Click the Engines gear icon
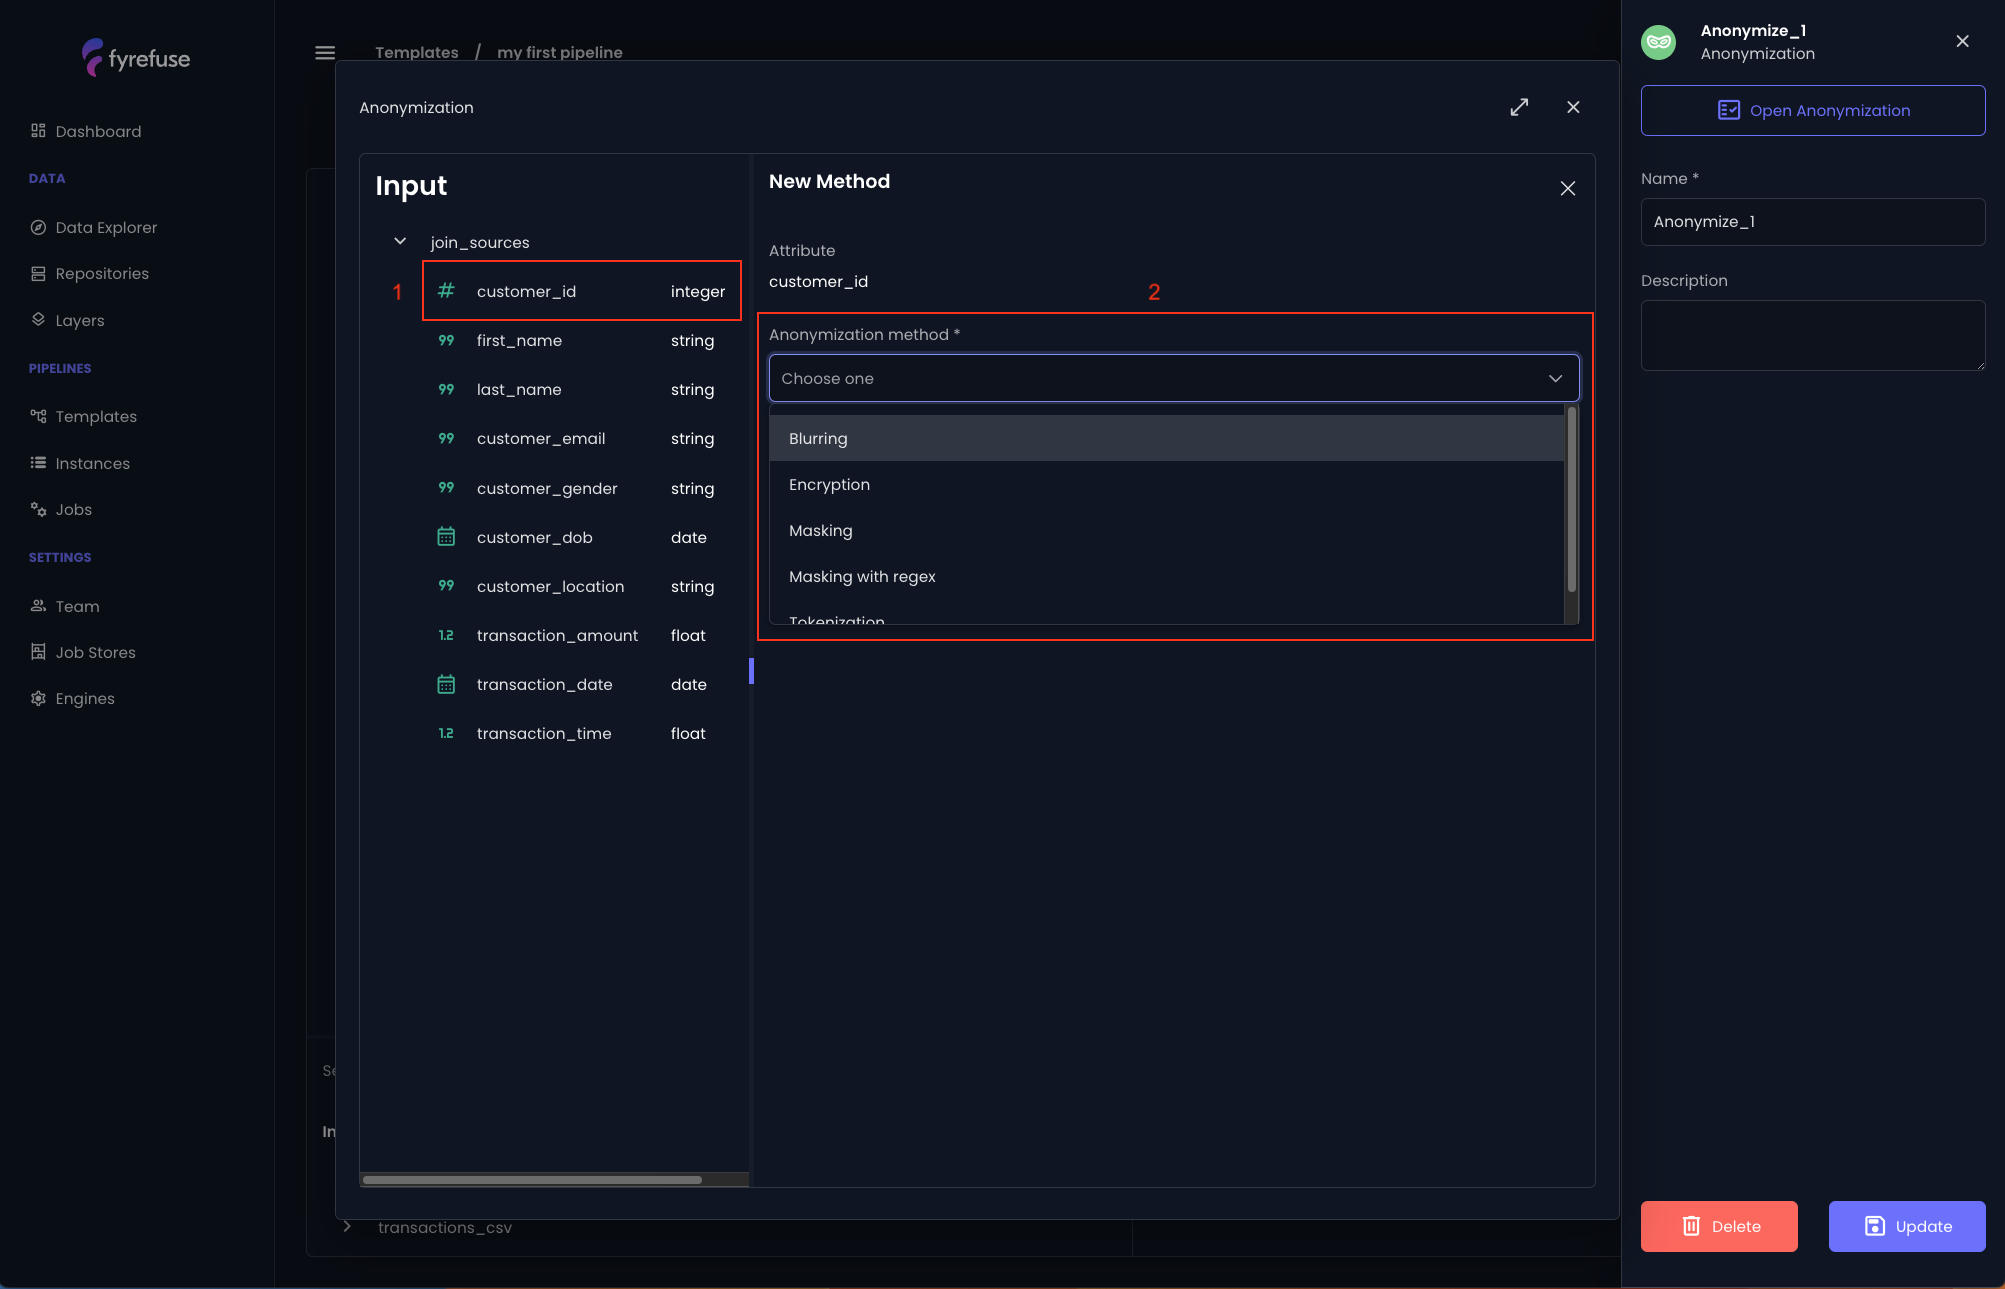Viewport: 2005px width, 1289px height. tap(38, 698)
